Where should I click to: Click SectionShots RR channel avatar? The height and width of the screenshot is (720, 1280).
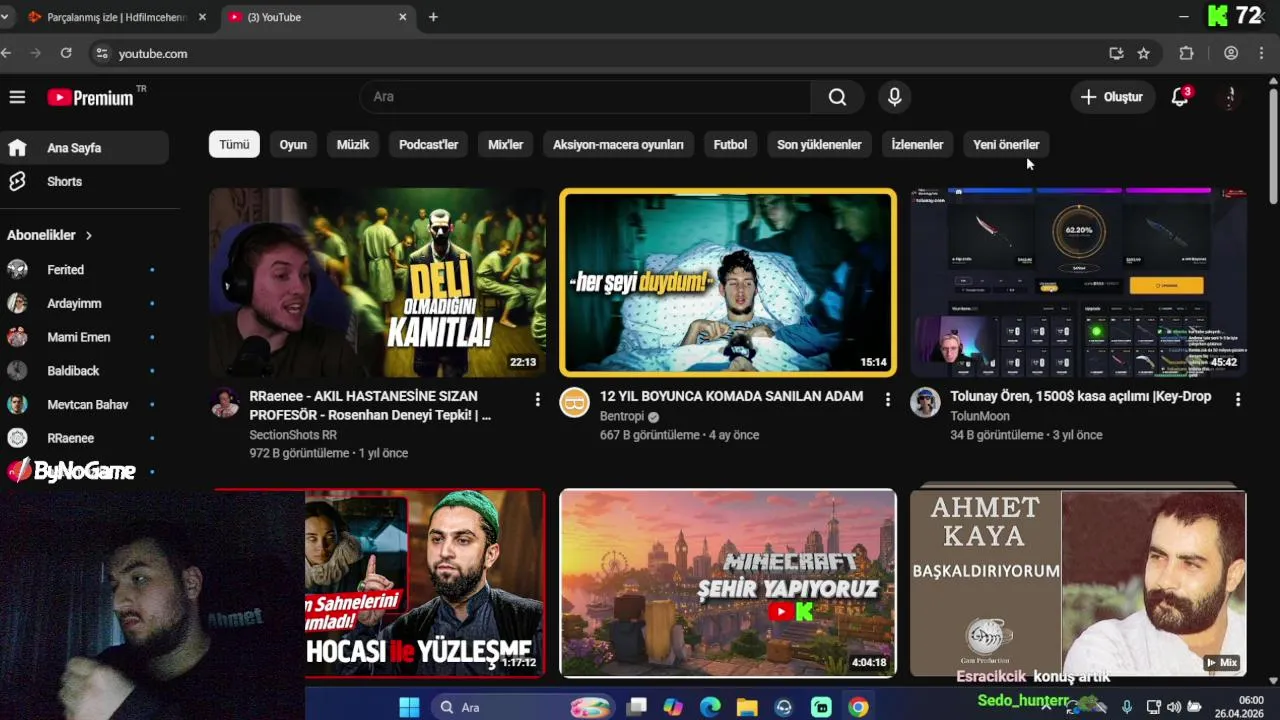[224, 403]
